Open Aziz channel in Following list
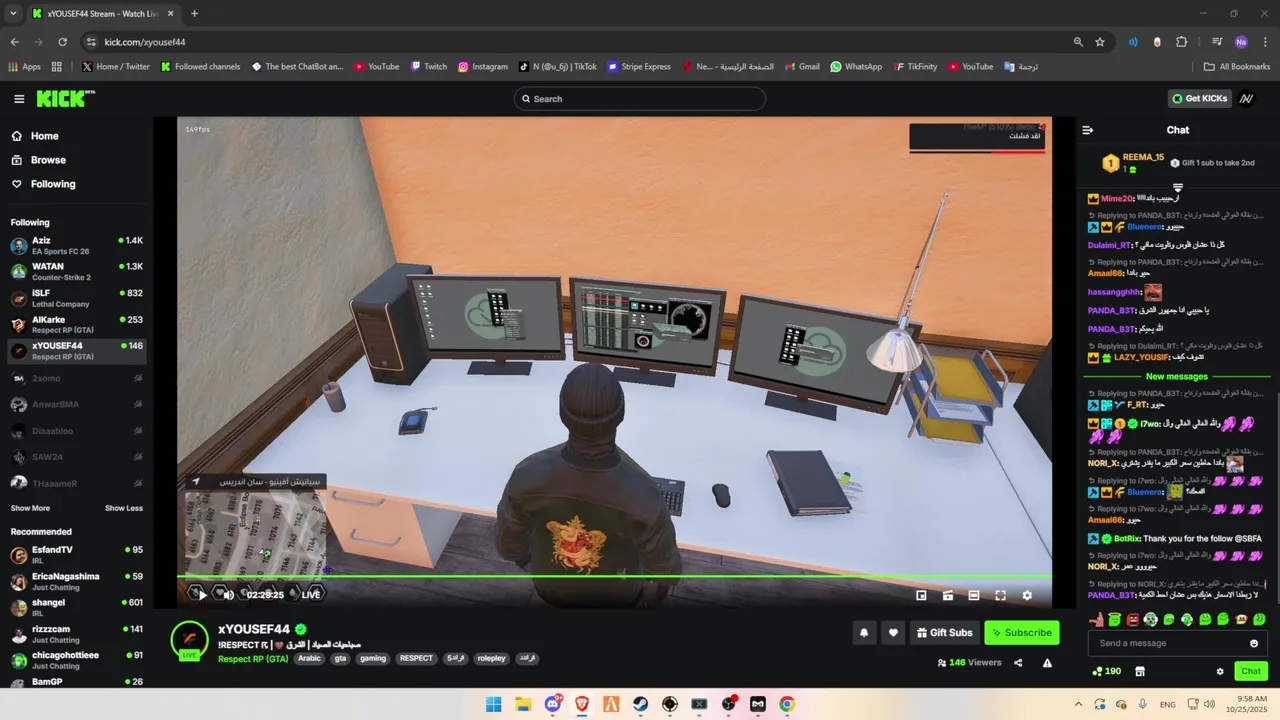The height and width of the screenshot is (720, 1280). pos(76,246)
